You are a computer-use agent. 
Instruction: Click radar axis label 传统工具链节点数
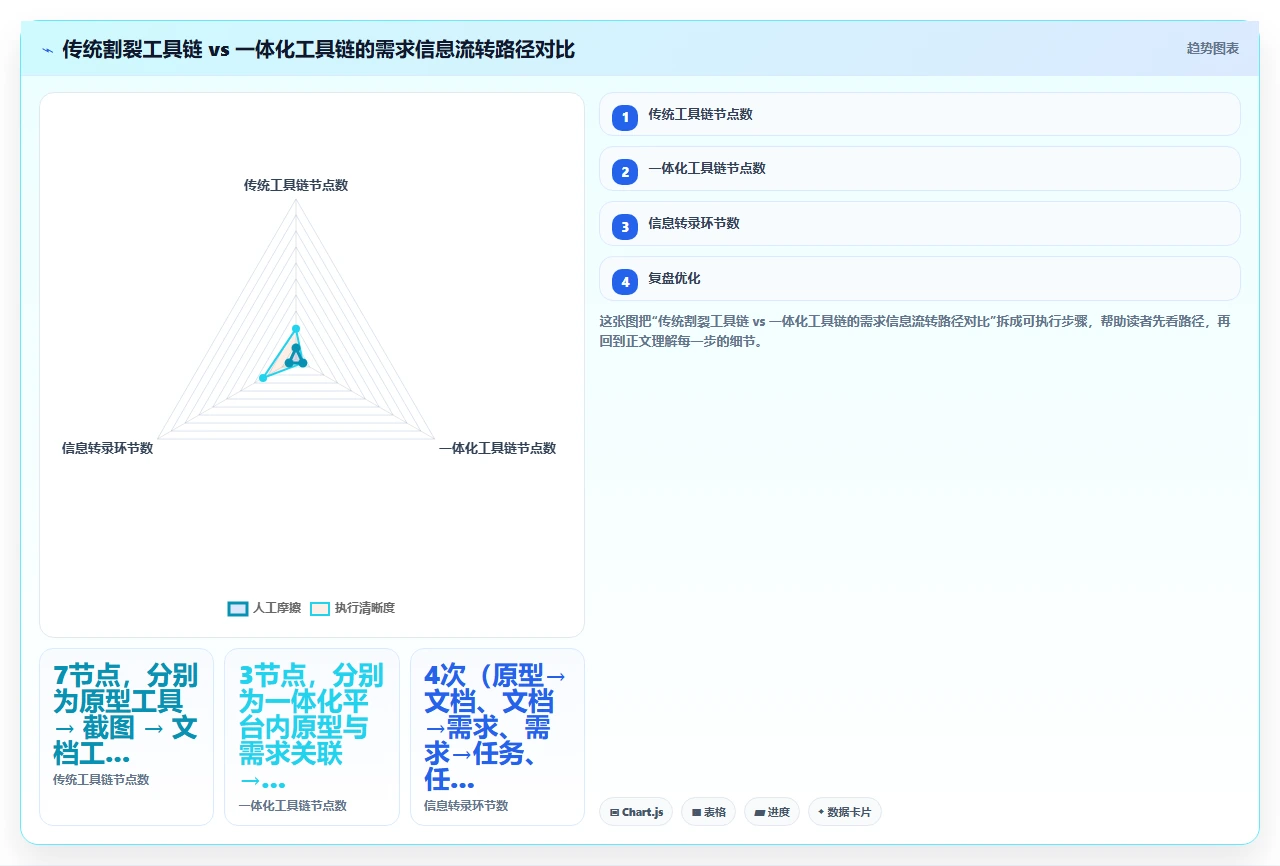coord(296,185)
